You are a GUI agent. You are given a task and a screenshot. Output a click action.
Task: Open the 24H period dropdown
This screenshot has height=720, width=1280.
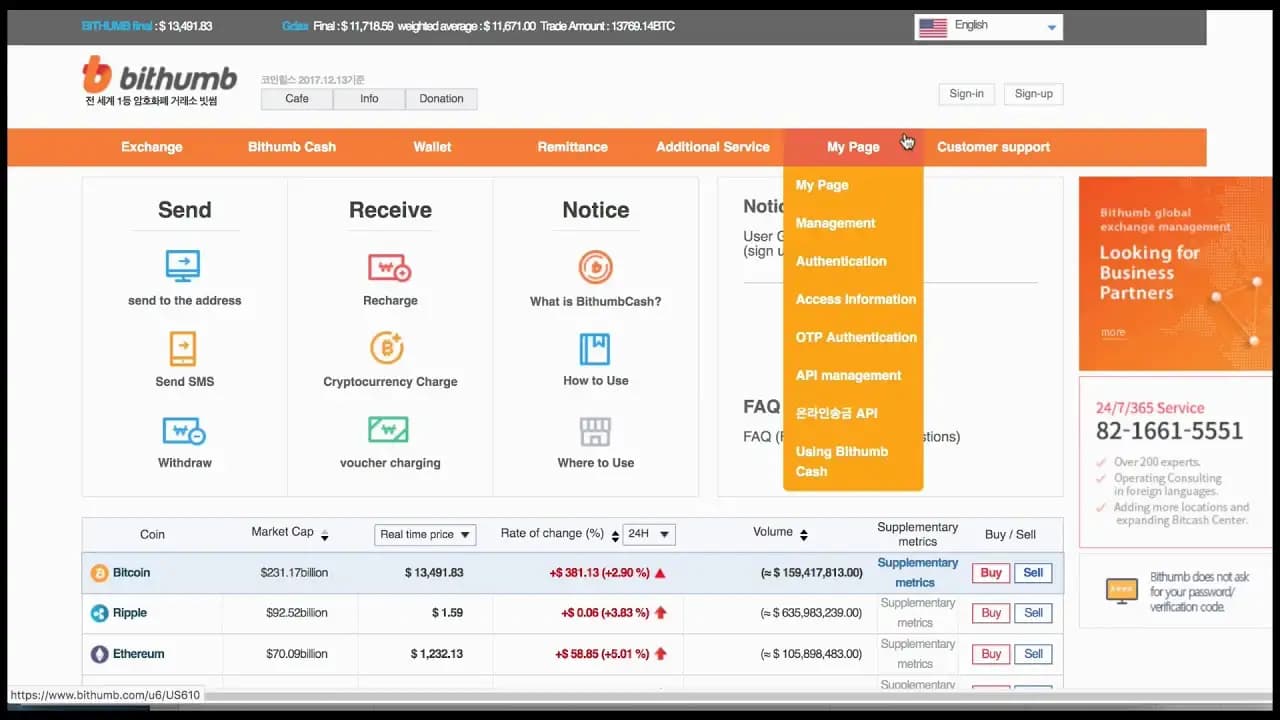point(649,535)
